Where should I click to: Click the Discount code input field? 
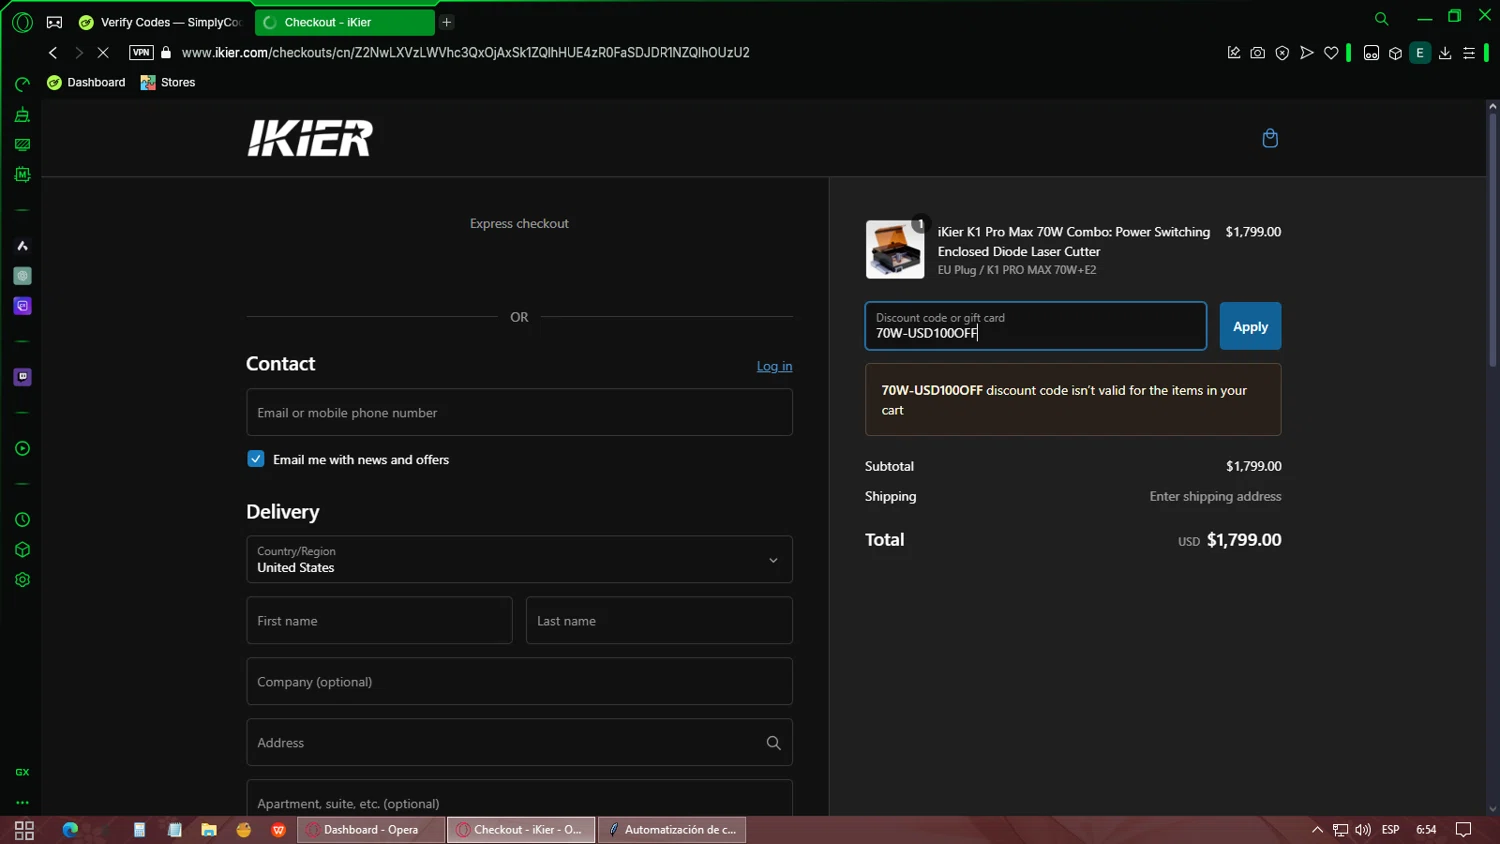1035,326
